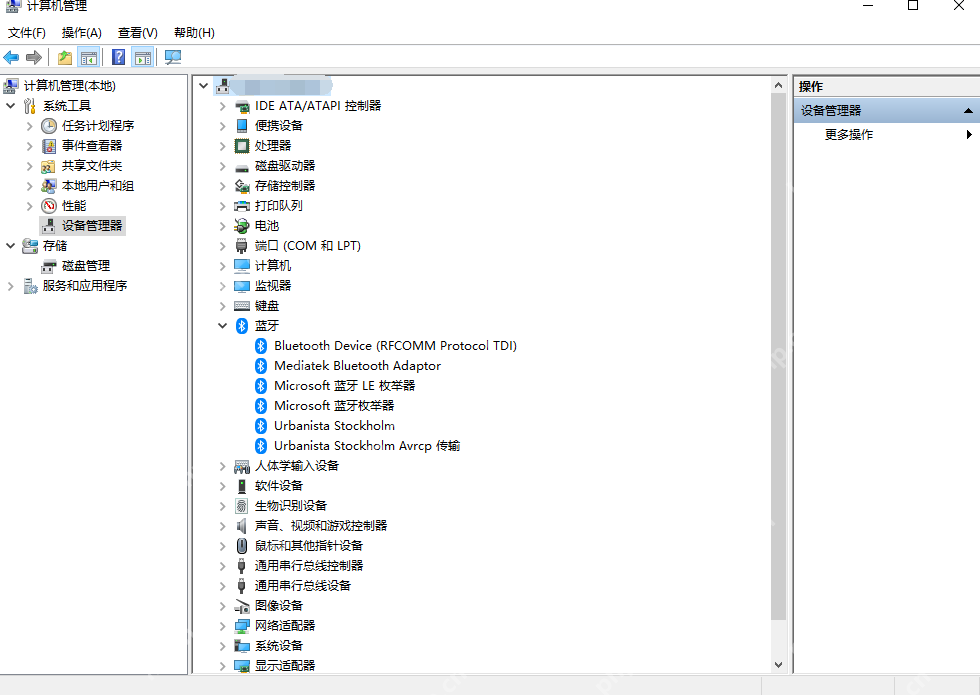Collapse the 蓝牙 category
Screen dimensions: 980x695
click(x=222, y=326)
